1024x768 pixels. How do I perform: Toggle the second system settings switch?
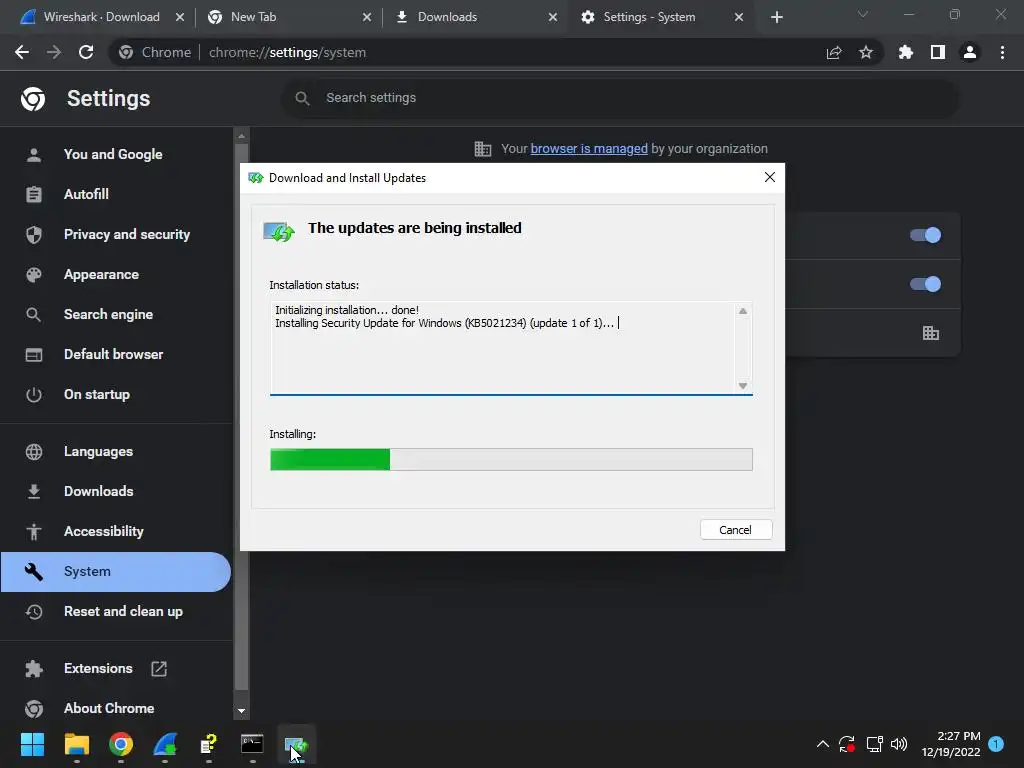(x=925, y=284)
